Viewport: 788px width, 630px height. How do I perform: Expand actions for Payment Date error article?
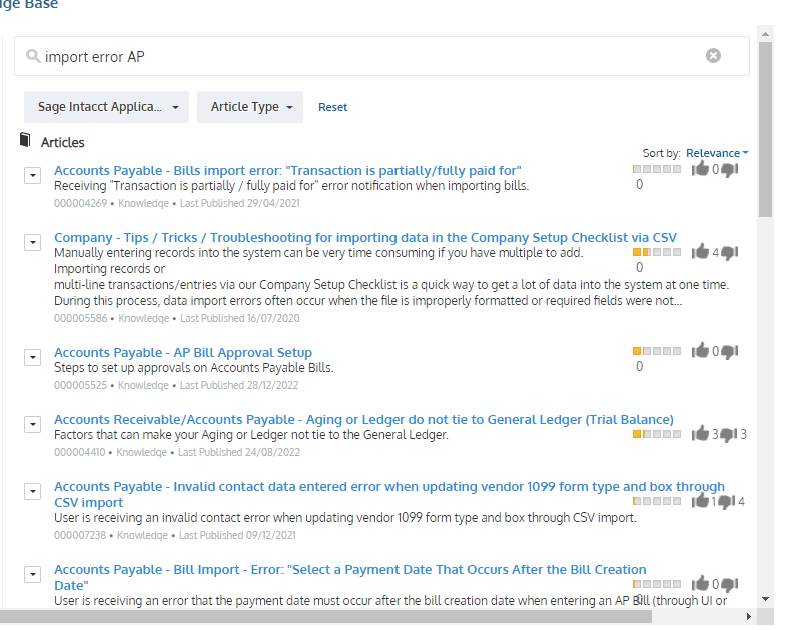click(x=33, y=574)
